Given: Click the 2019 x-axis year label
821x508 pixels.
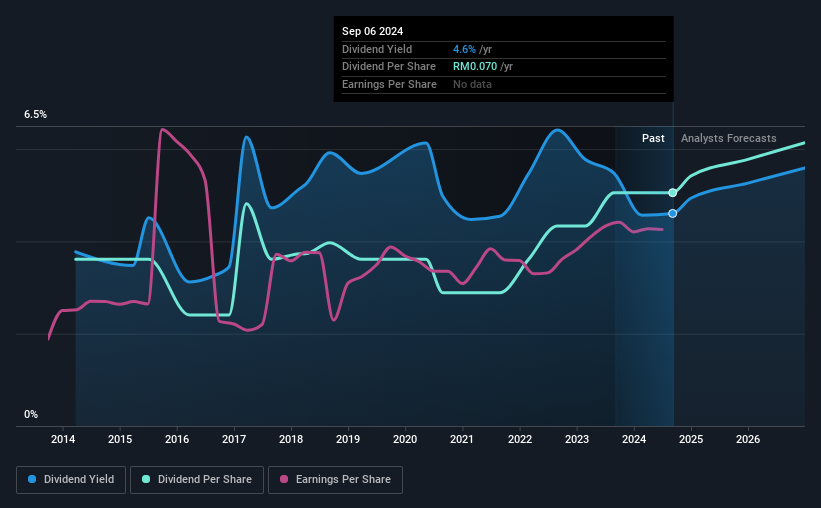Looking at the screenshot, I should pos(348,439).
